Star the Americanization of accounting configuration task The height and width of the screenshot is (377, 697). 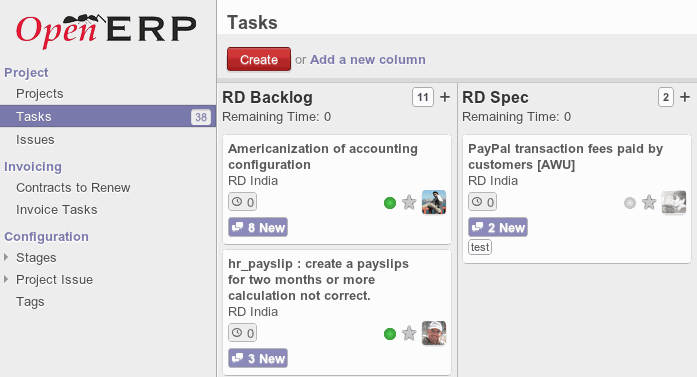[x=409, y=203]
